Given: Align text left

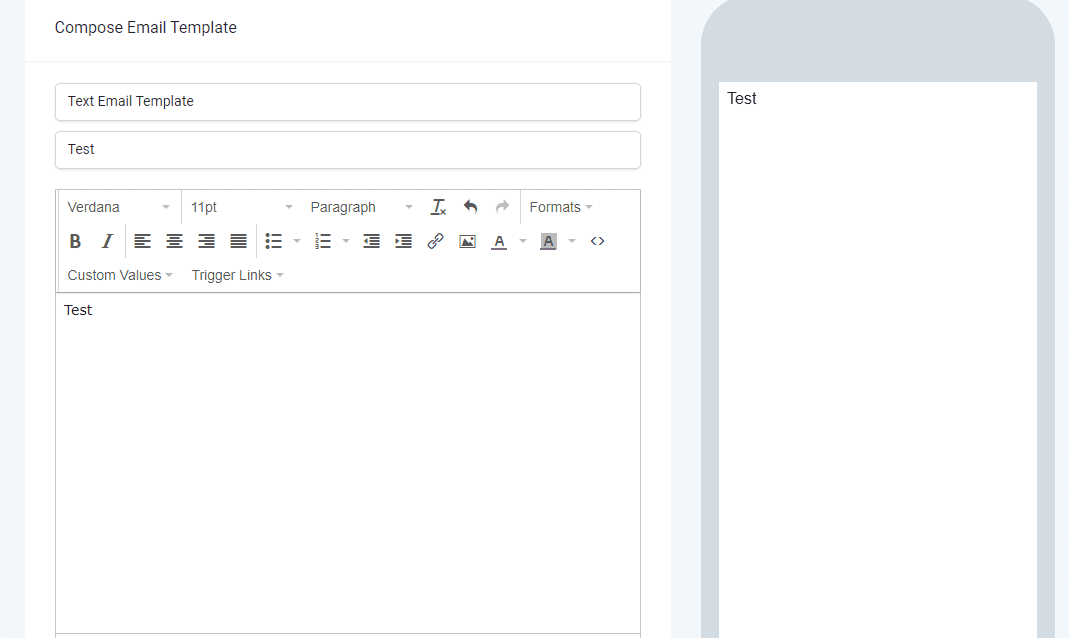Looking at the screenshot, I should (x=142, y=241).
